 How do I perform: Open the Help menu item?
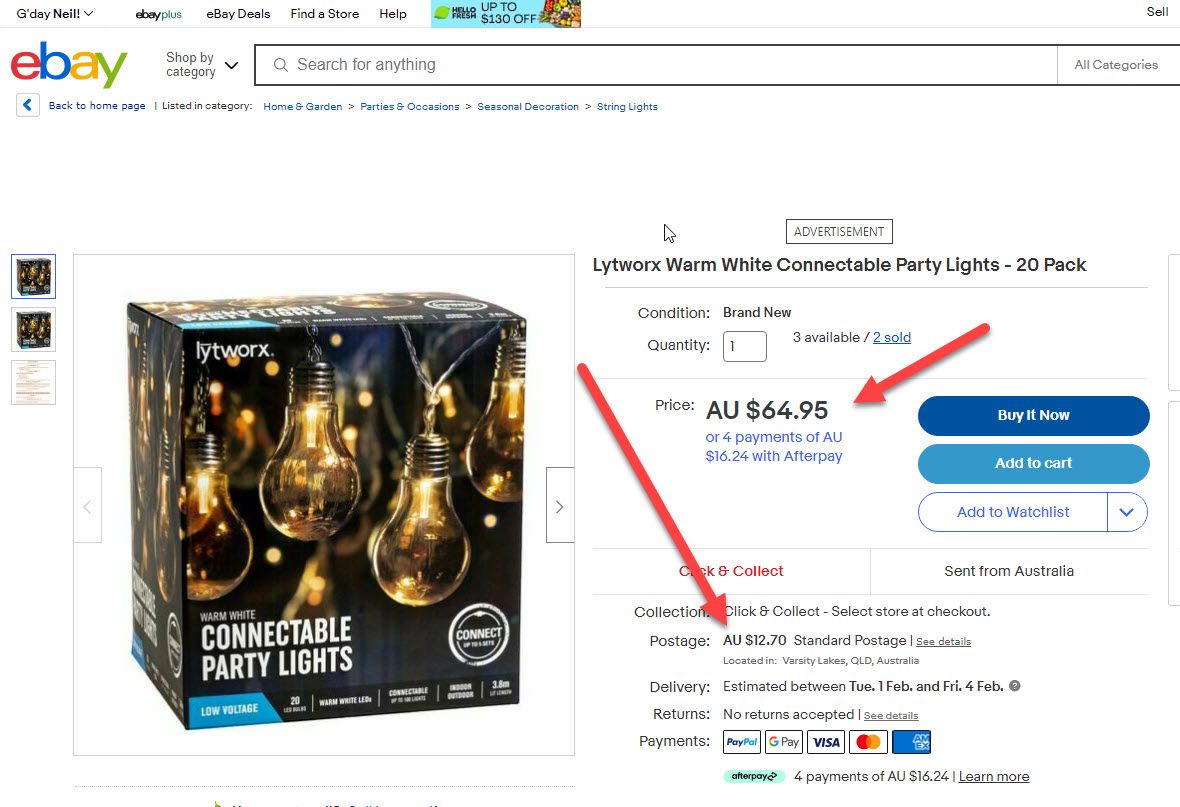[x=393, y=14]
